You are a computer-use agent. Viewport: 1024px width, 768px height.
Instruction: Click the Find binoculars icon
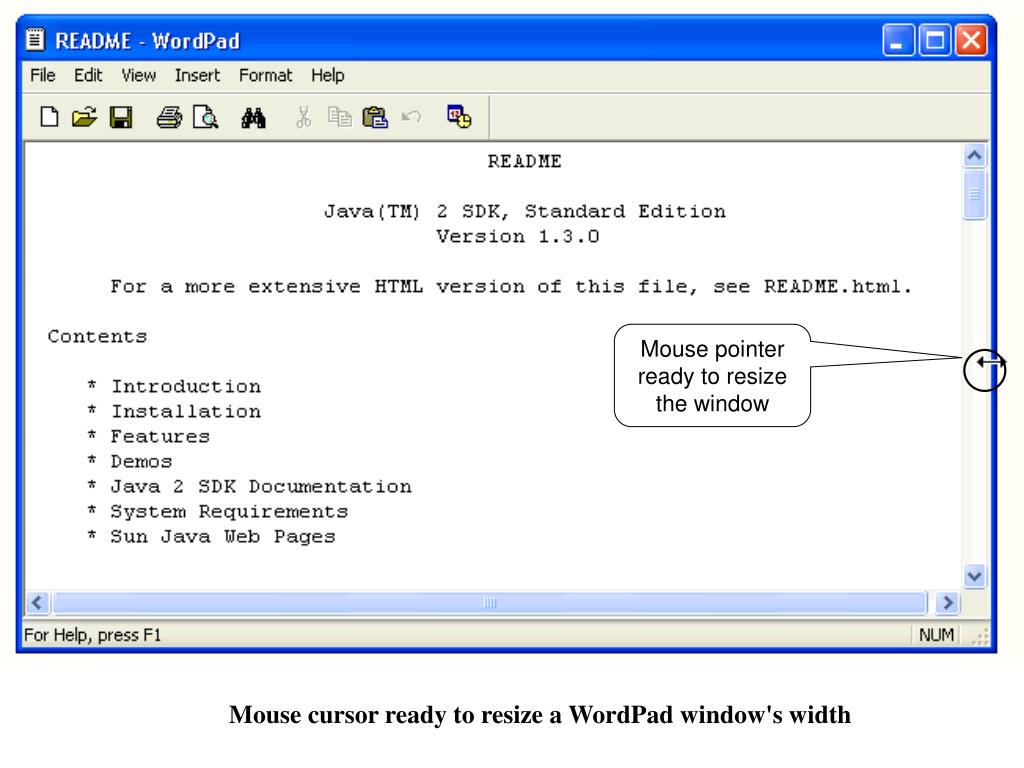click(x=253, y=118)
